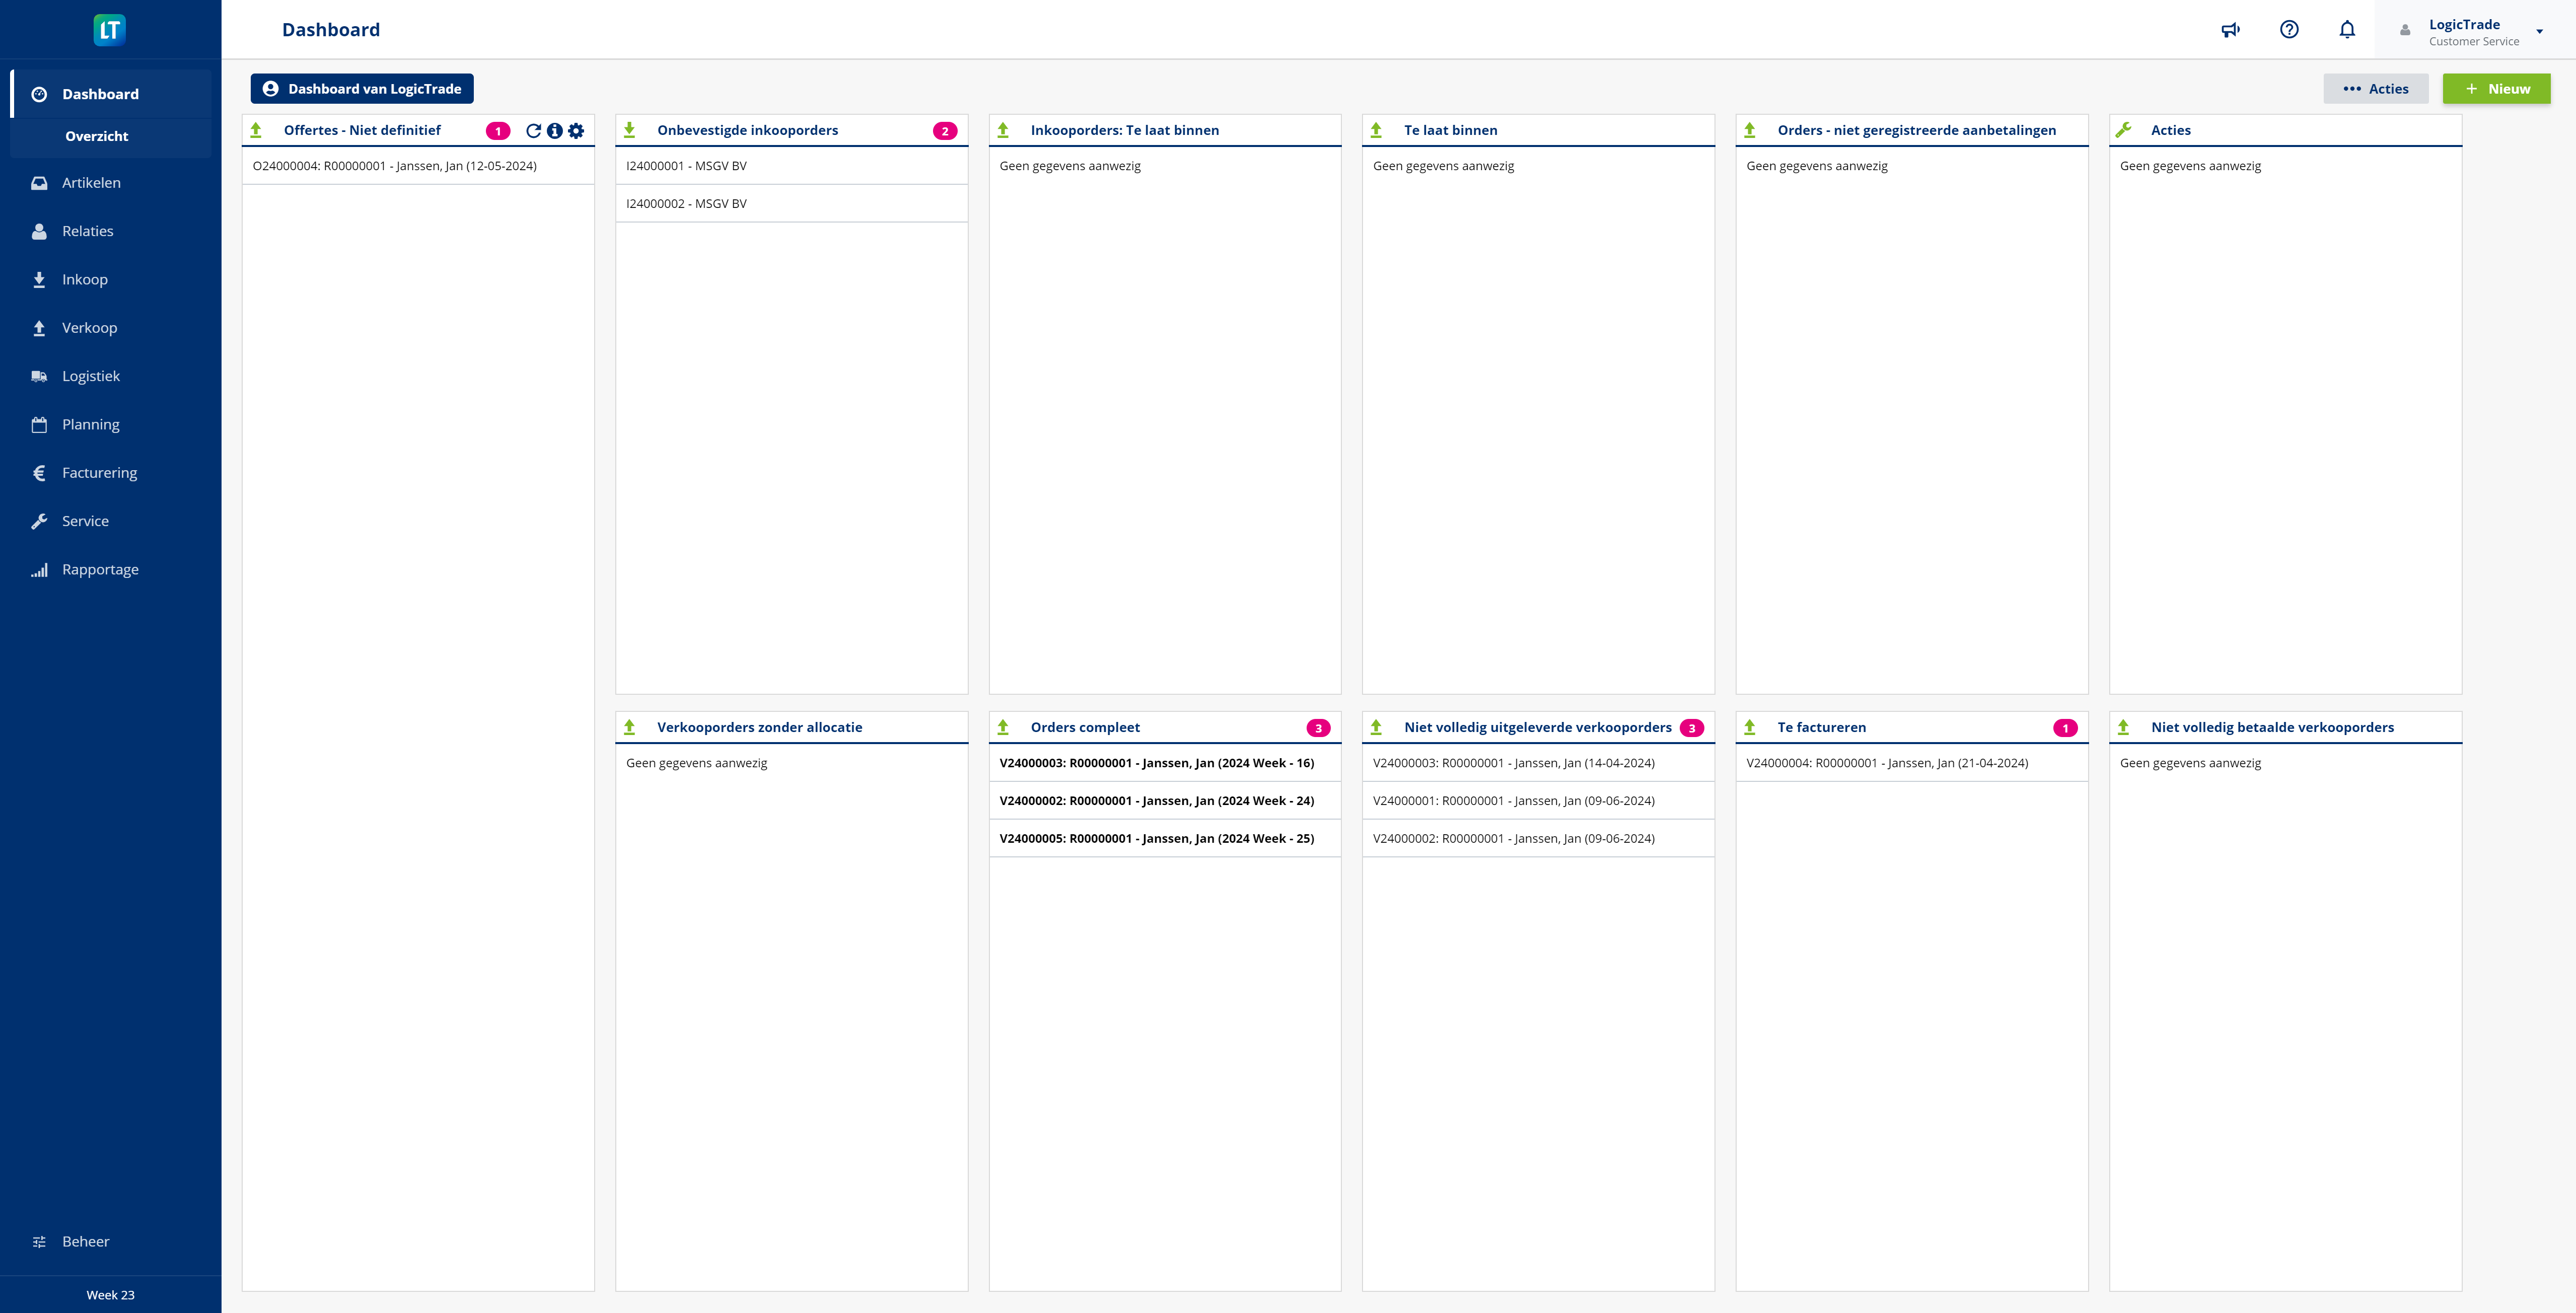Click the Dashboard page heading

pos(331,30)
